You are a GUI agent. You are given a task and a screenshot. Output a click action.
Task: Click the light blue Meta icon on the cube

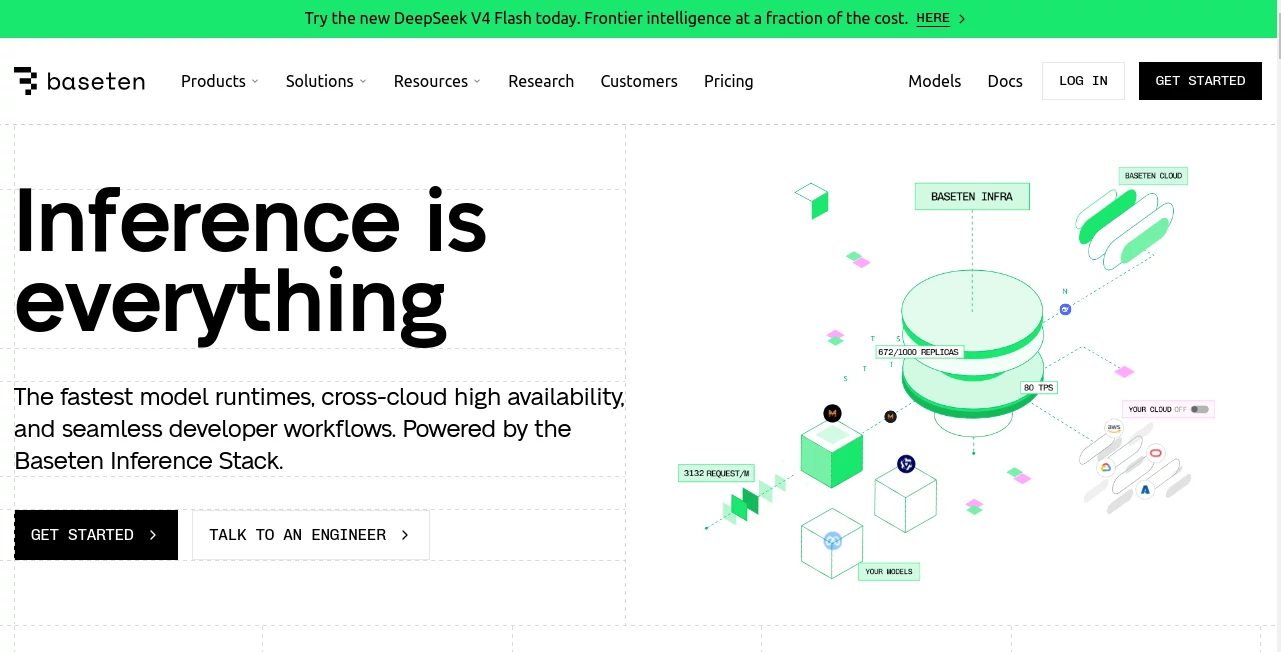click(x=832, y=541)
